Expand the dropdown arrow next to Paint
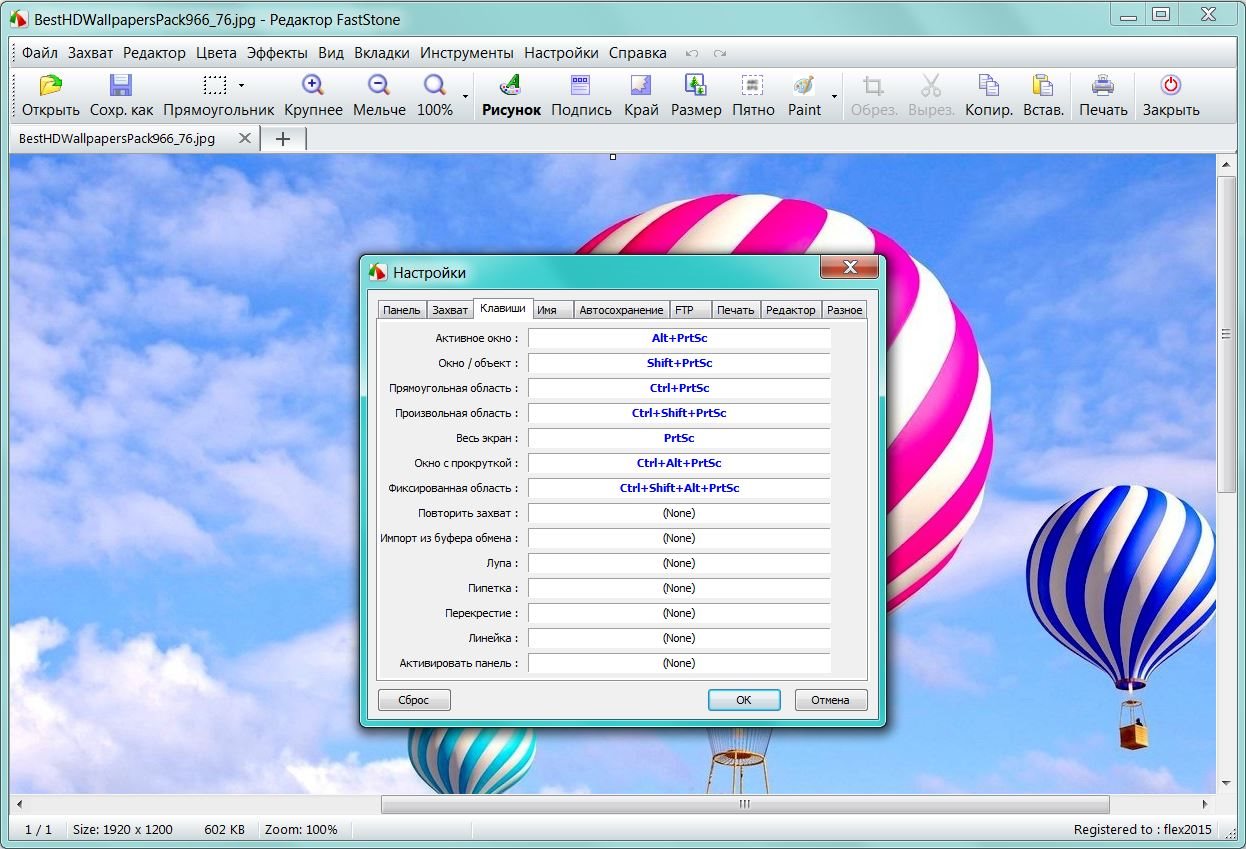The image size is (1246, 849). (834, 97)
